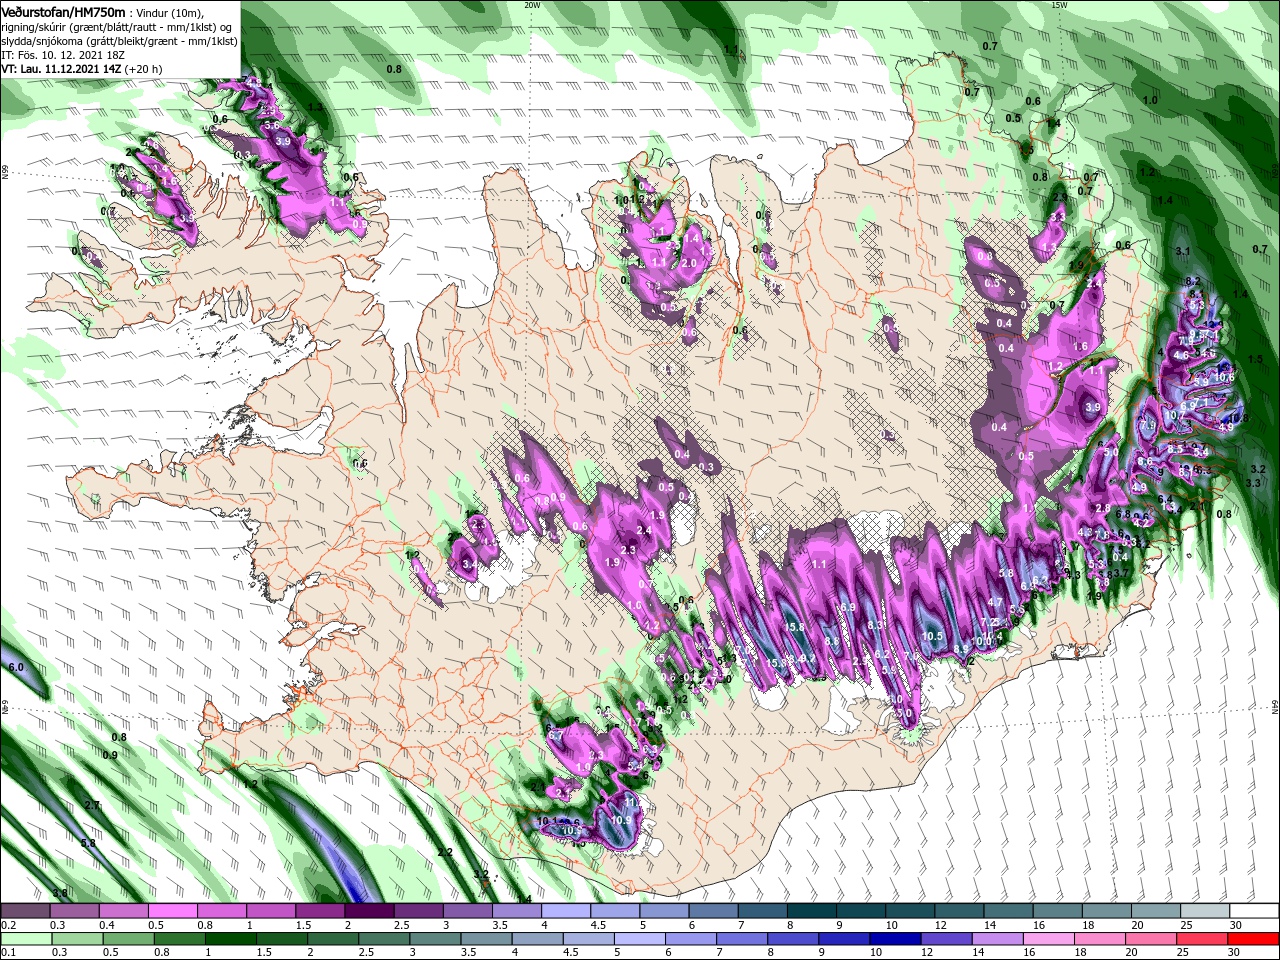Pick the darkest purple swatch labeled 2, top row
The height and width of the screenshot is (960, 1280).
click(x=368, y=911)
